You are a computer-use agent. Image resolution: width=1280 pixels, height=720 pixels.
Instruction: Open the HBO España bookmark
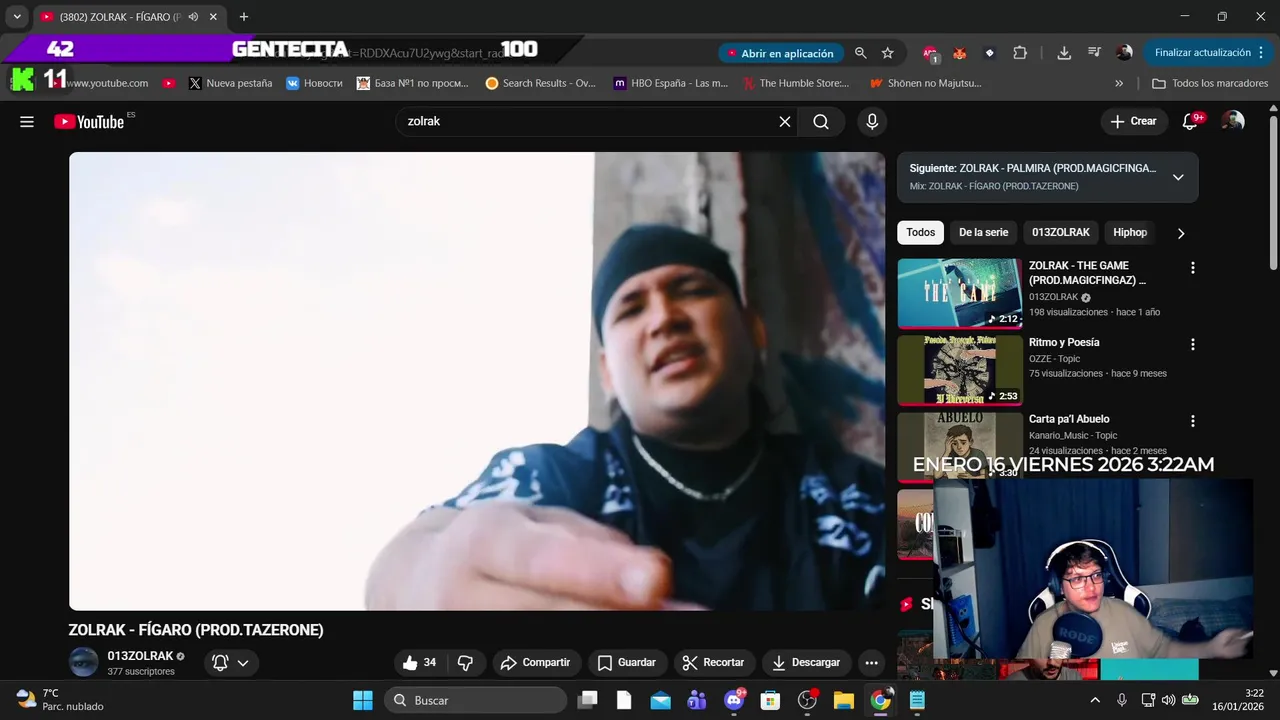(671, 83)
